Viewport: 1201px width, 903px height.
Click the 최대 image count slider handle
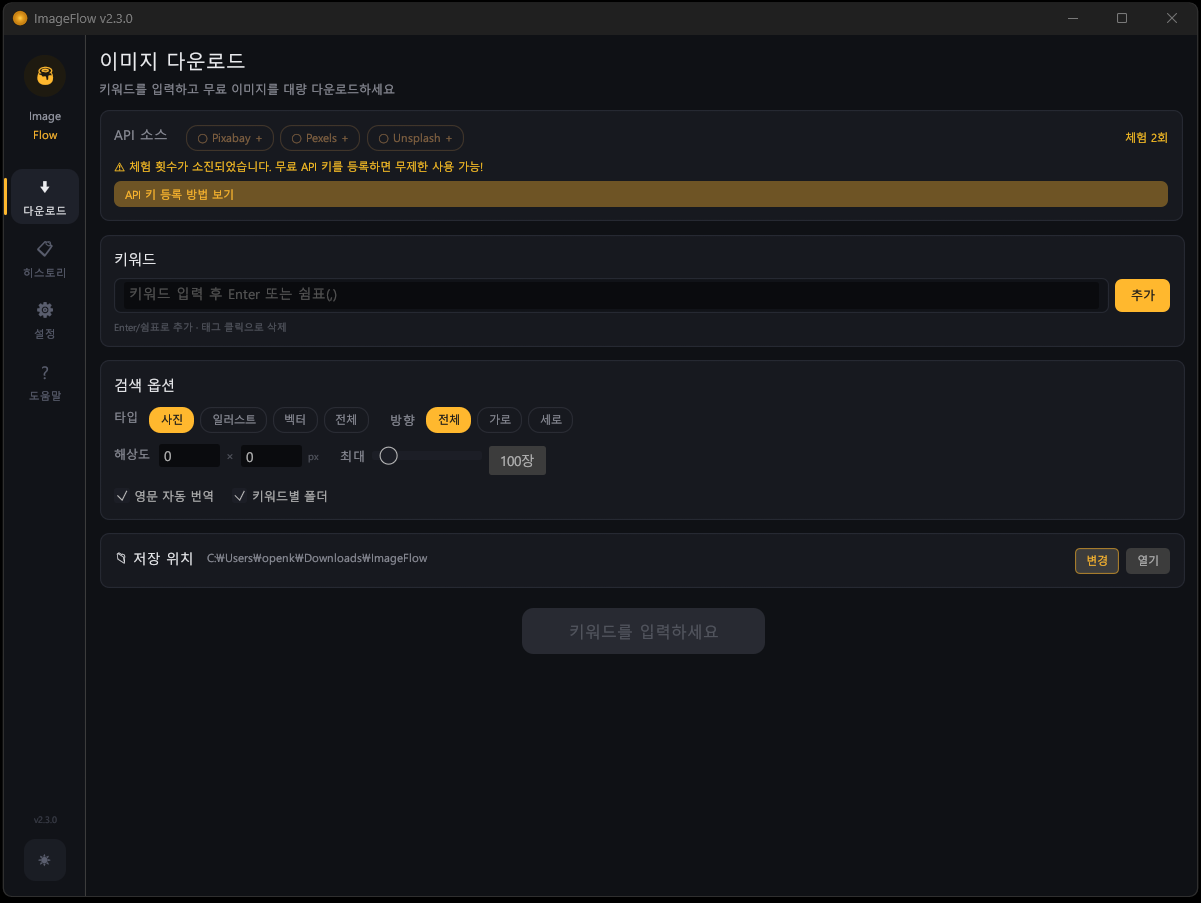pos(389,456)
